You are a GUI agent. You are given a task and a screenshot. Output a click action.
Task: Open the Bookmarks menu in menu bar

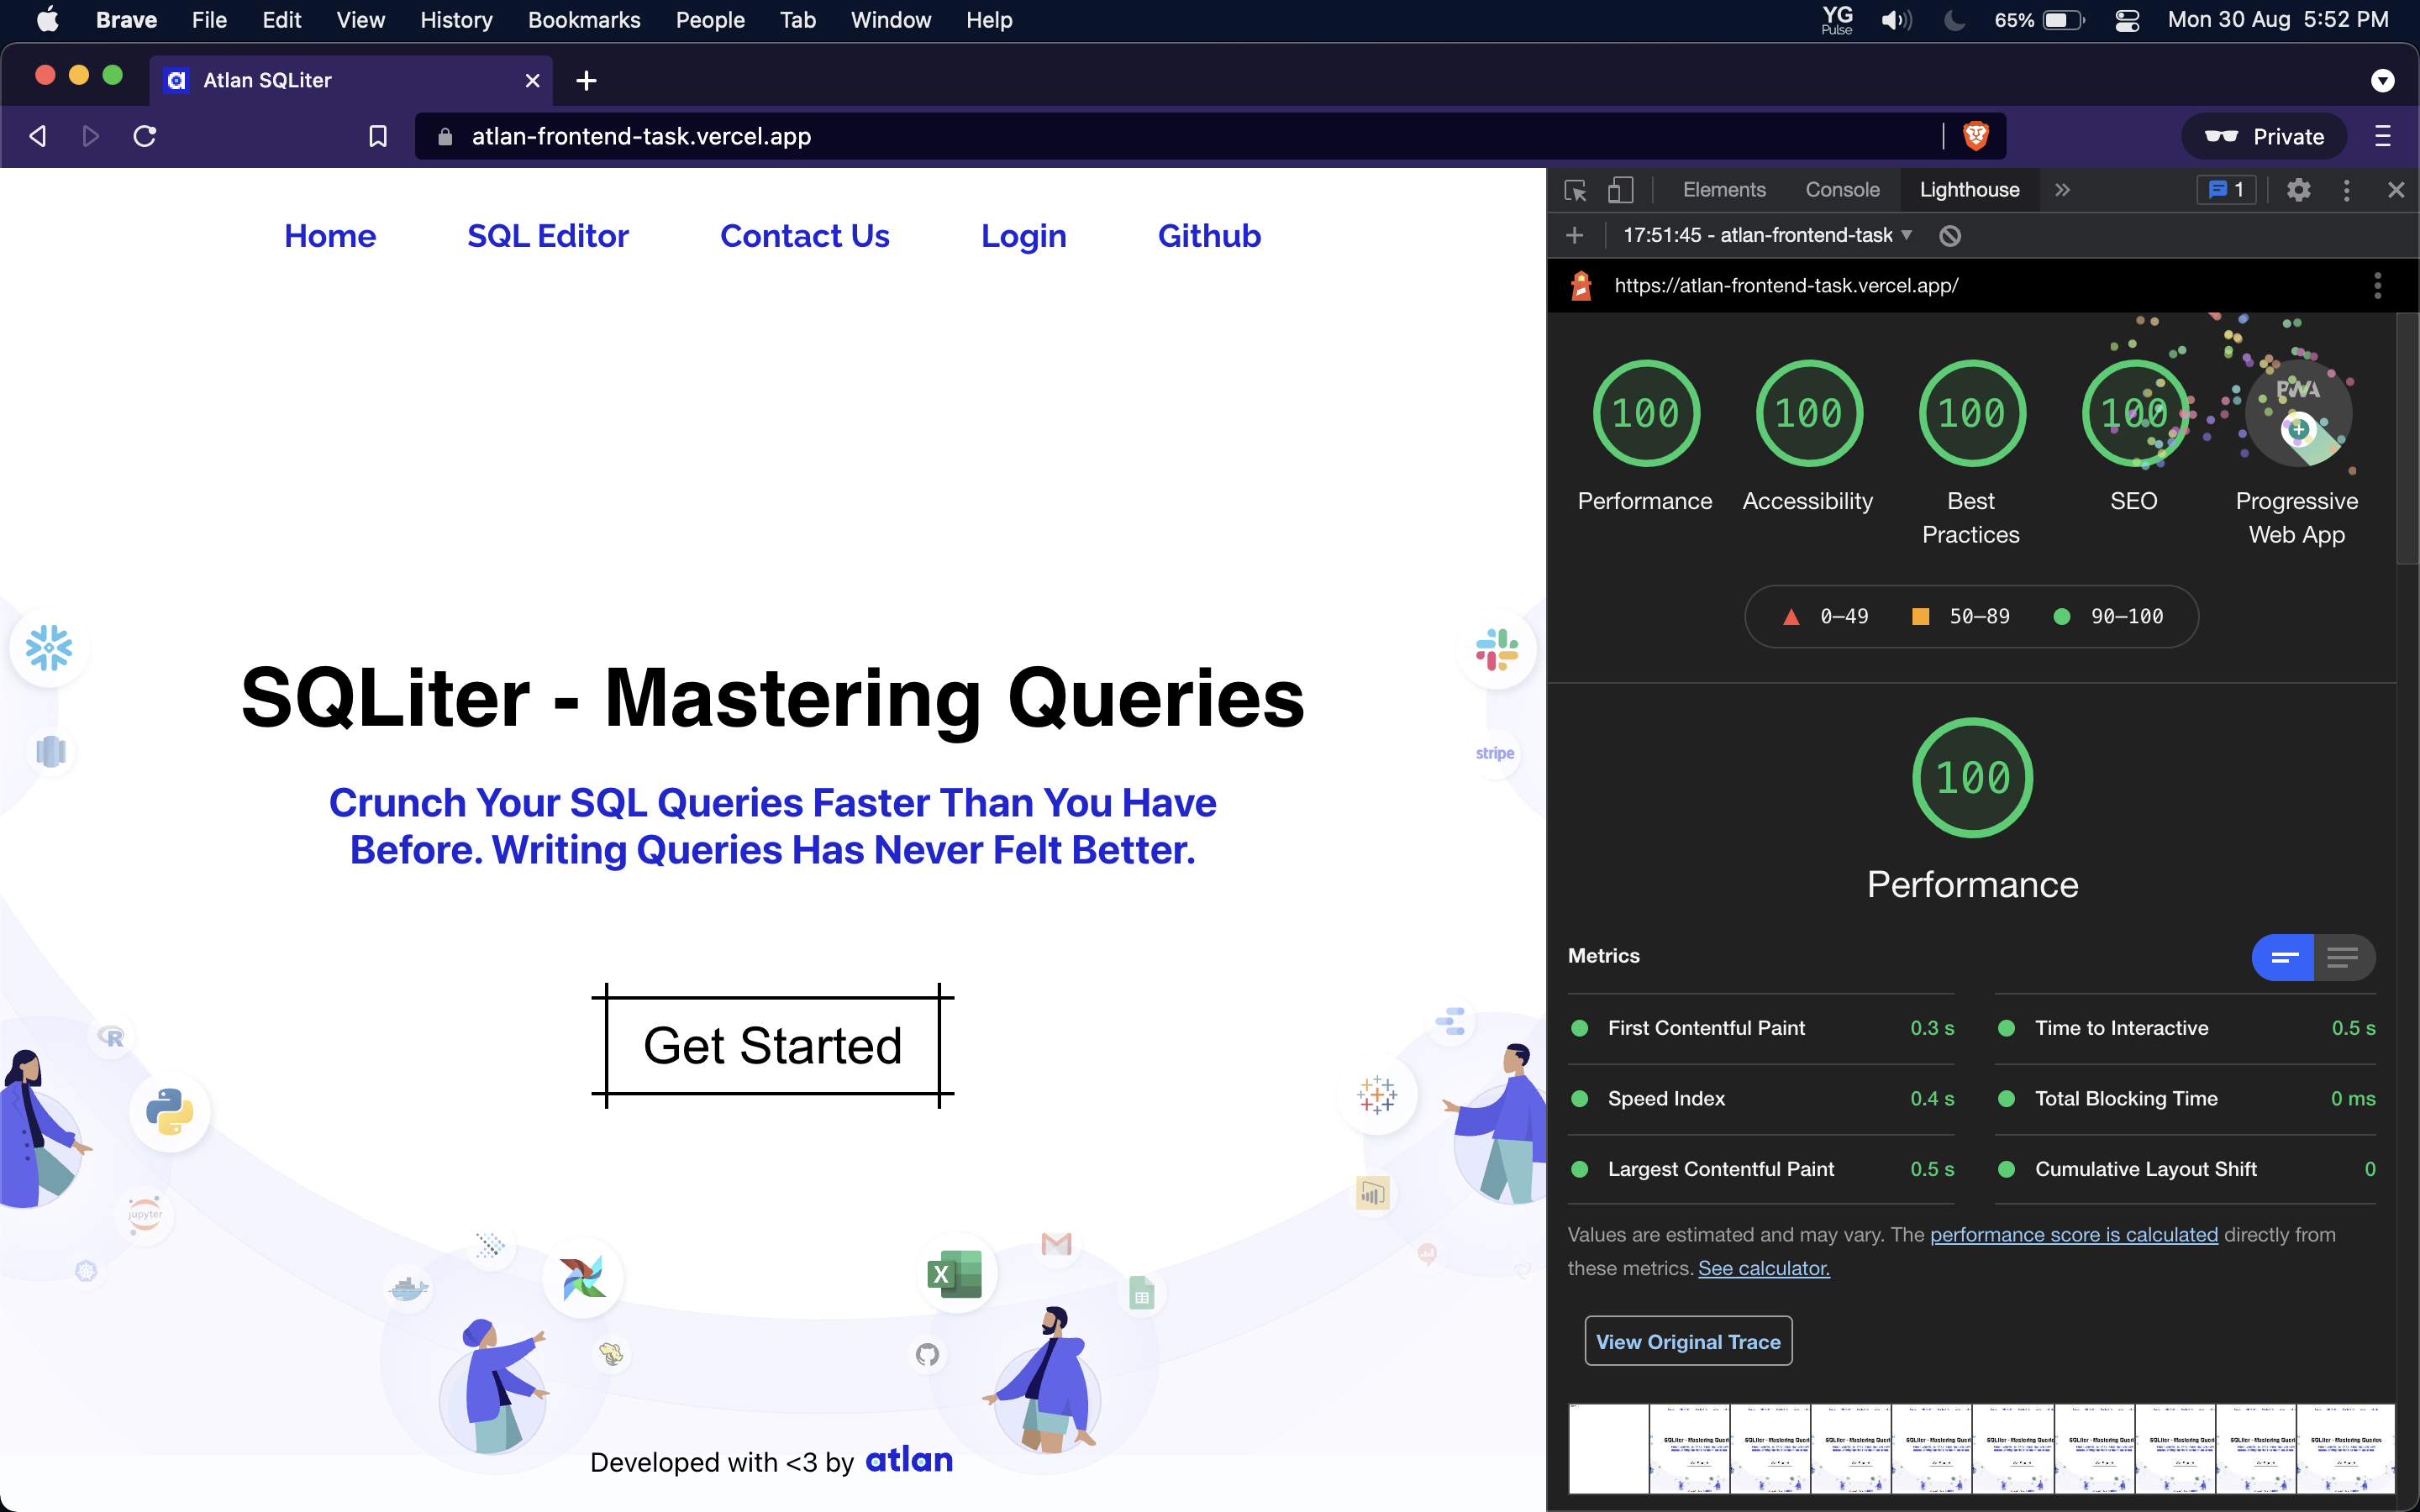click(x=584, y=20)
